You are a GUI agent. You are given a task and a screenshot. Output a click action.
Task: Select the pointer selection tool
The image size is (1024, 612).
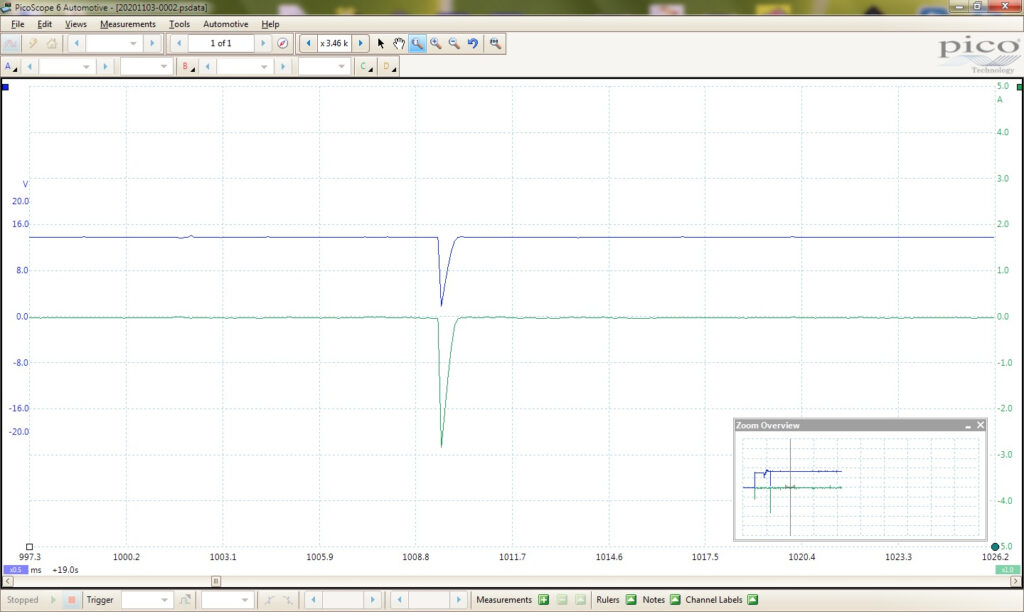click(381, 43)
